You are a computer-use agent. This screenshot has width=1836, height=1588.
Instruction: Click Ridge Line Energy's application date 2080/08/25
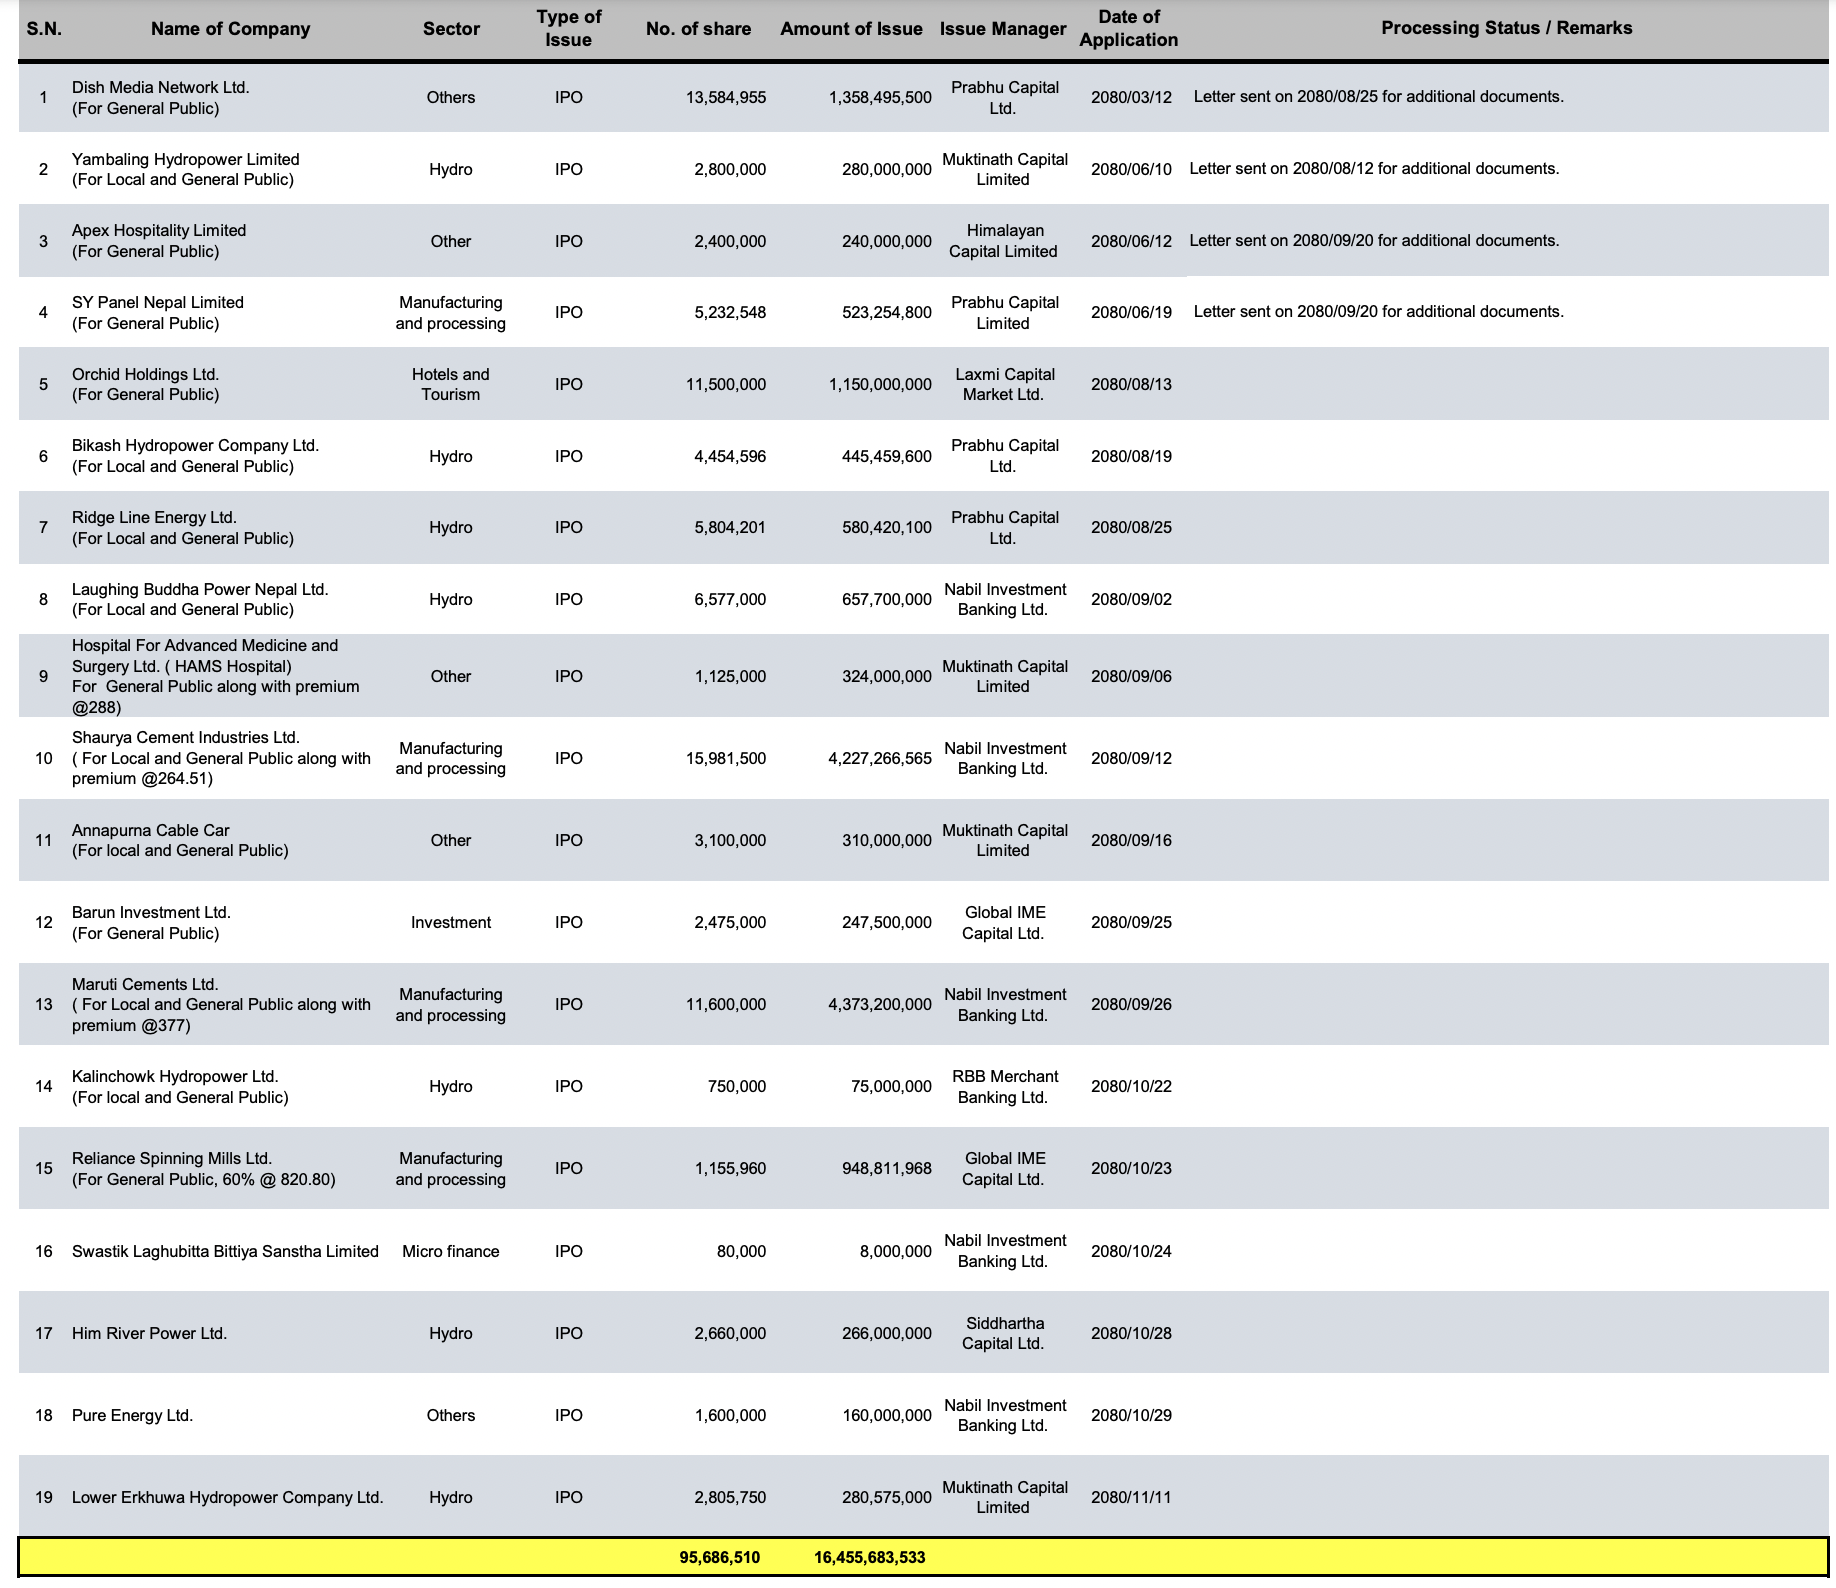tap(1131, 528)
